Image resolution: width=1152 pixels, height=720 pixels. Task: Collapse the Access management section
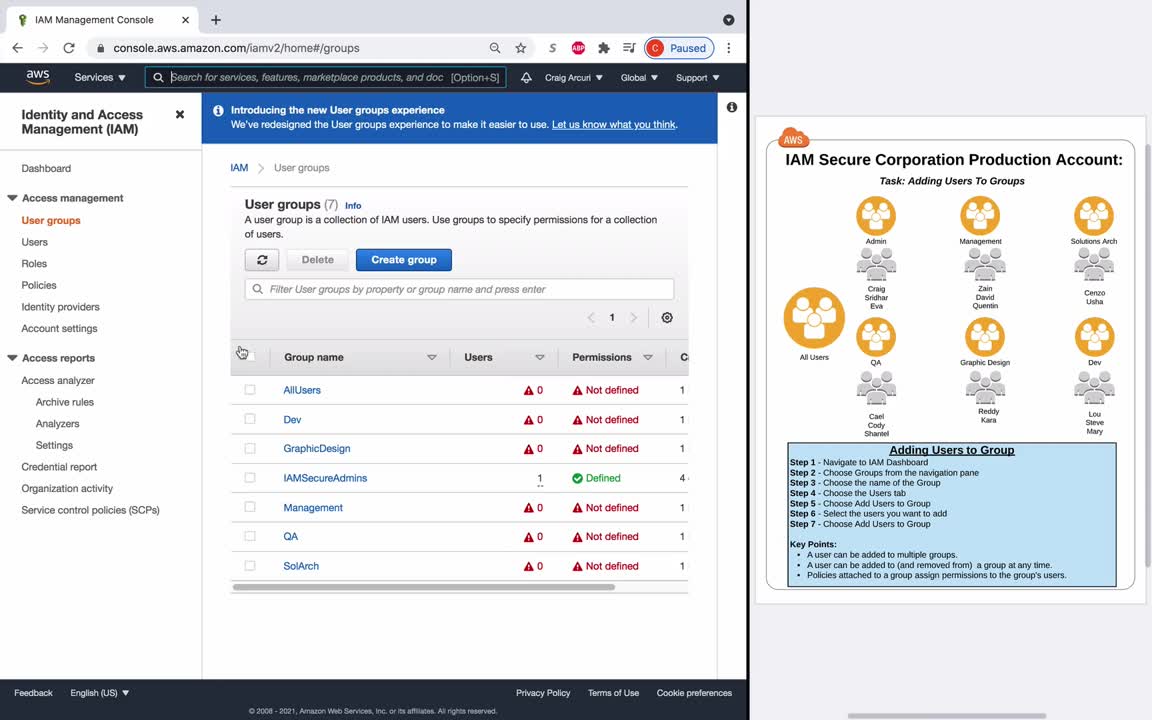[12, 198]
